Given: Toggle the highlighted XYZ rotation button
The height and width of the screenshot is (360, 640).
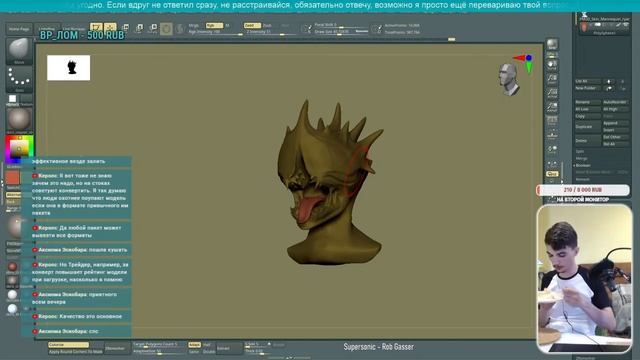Looking at the screenshot, I should pyautogui.click(x=552, y=174).
